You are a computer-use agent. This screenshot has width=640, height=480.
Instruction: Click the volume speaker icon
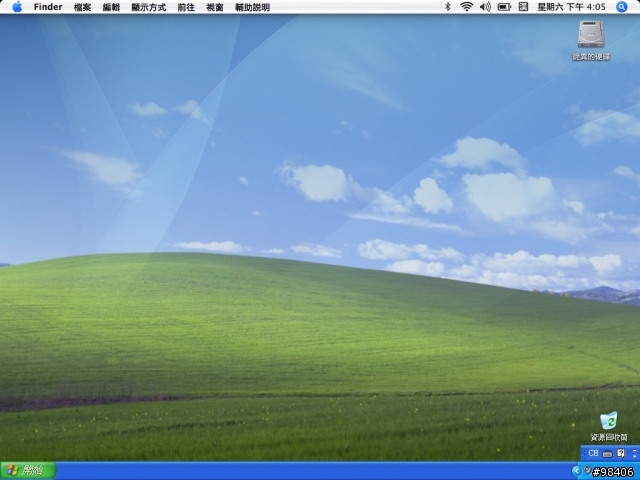[x=485, y=7]
